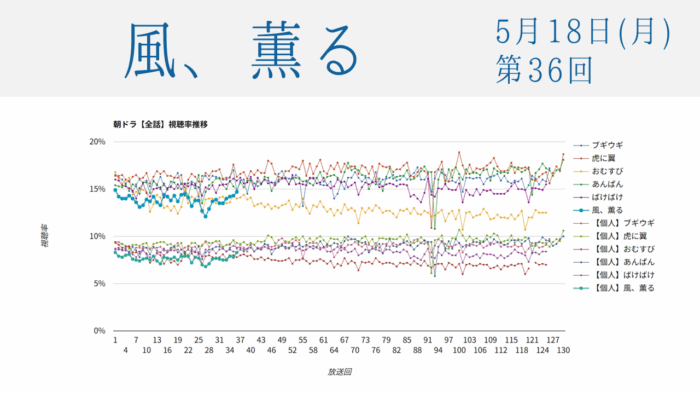
Task: Toggle the first 虎に翼 series in legend
Action: [x=594, y=158]
